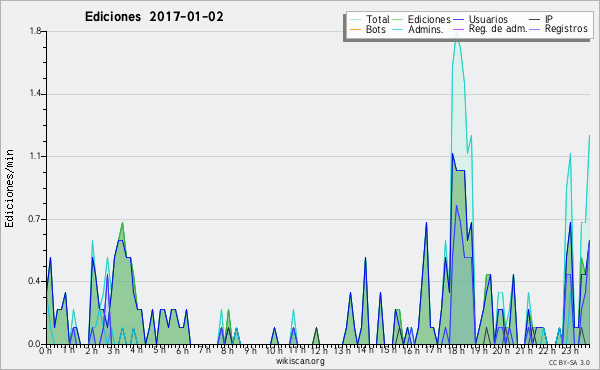This screenshot has width=600, height=370.
Task: Click the Total series line sample in legend
Action: 355,20
